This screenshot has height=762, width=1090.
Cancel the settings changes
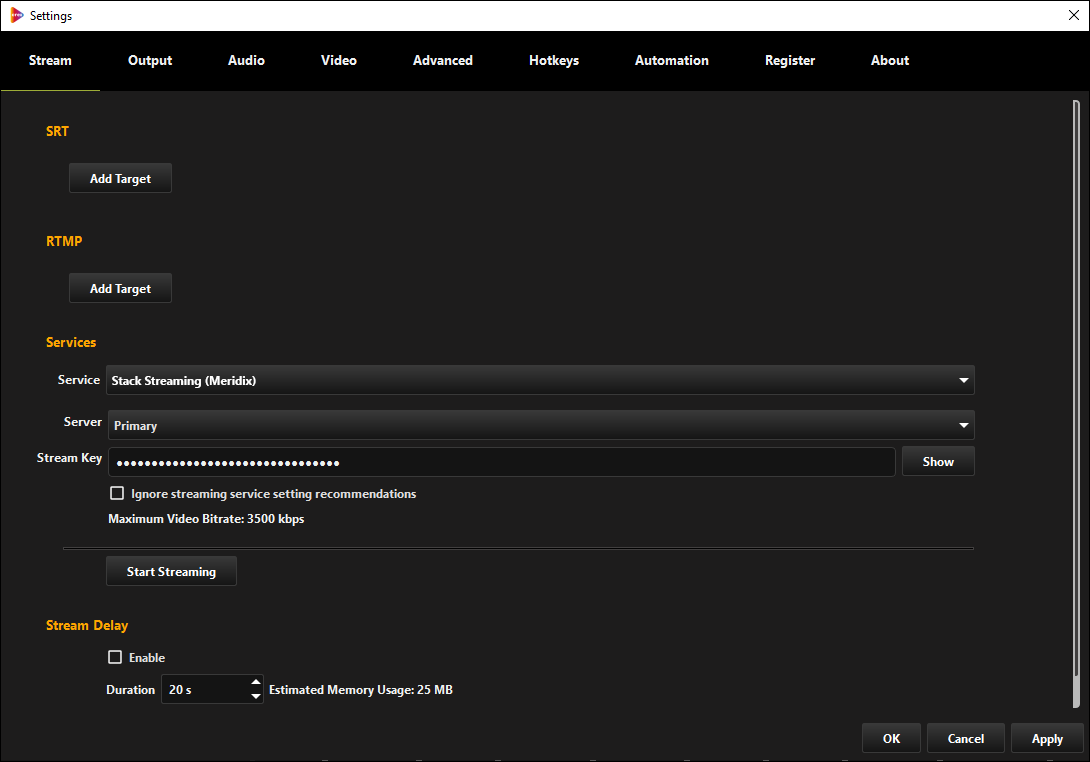click(x=966, y=738)
